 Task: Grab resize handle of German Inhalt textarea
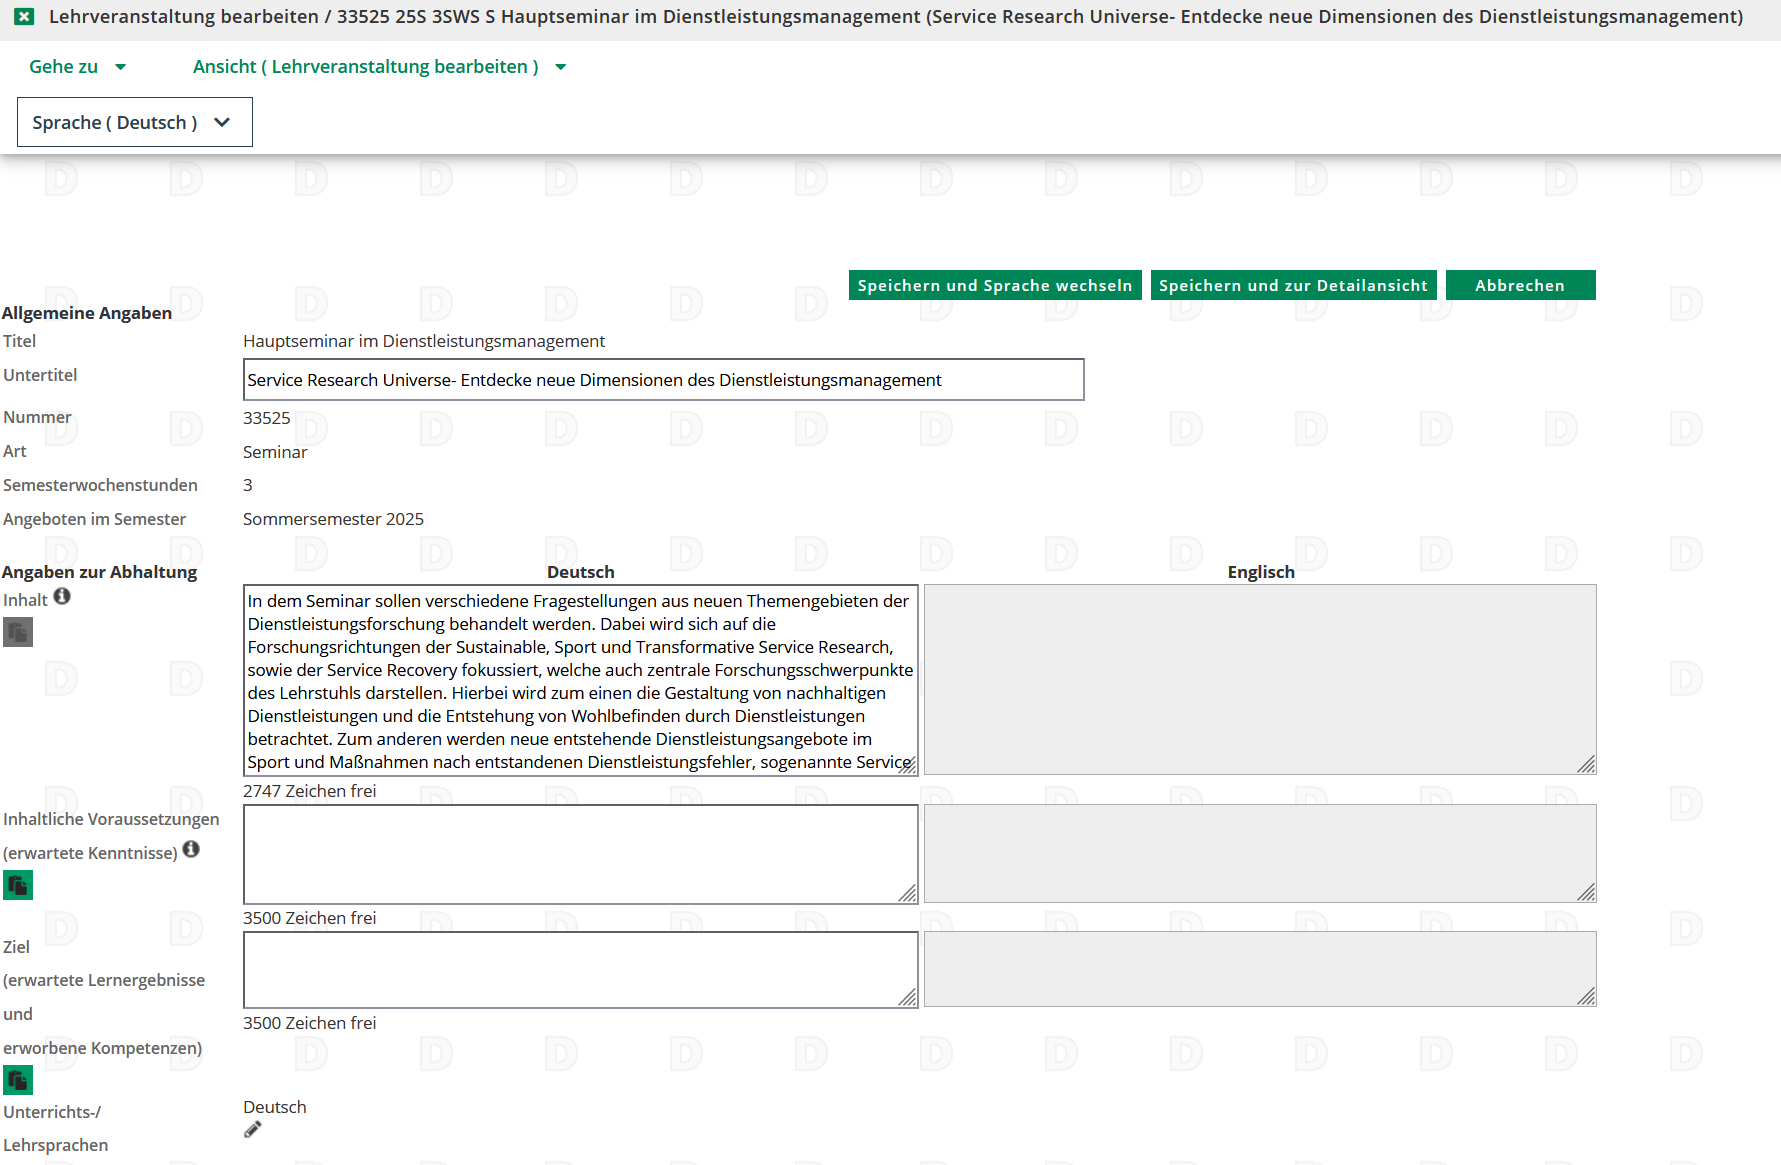(907, 765)
